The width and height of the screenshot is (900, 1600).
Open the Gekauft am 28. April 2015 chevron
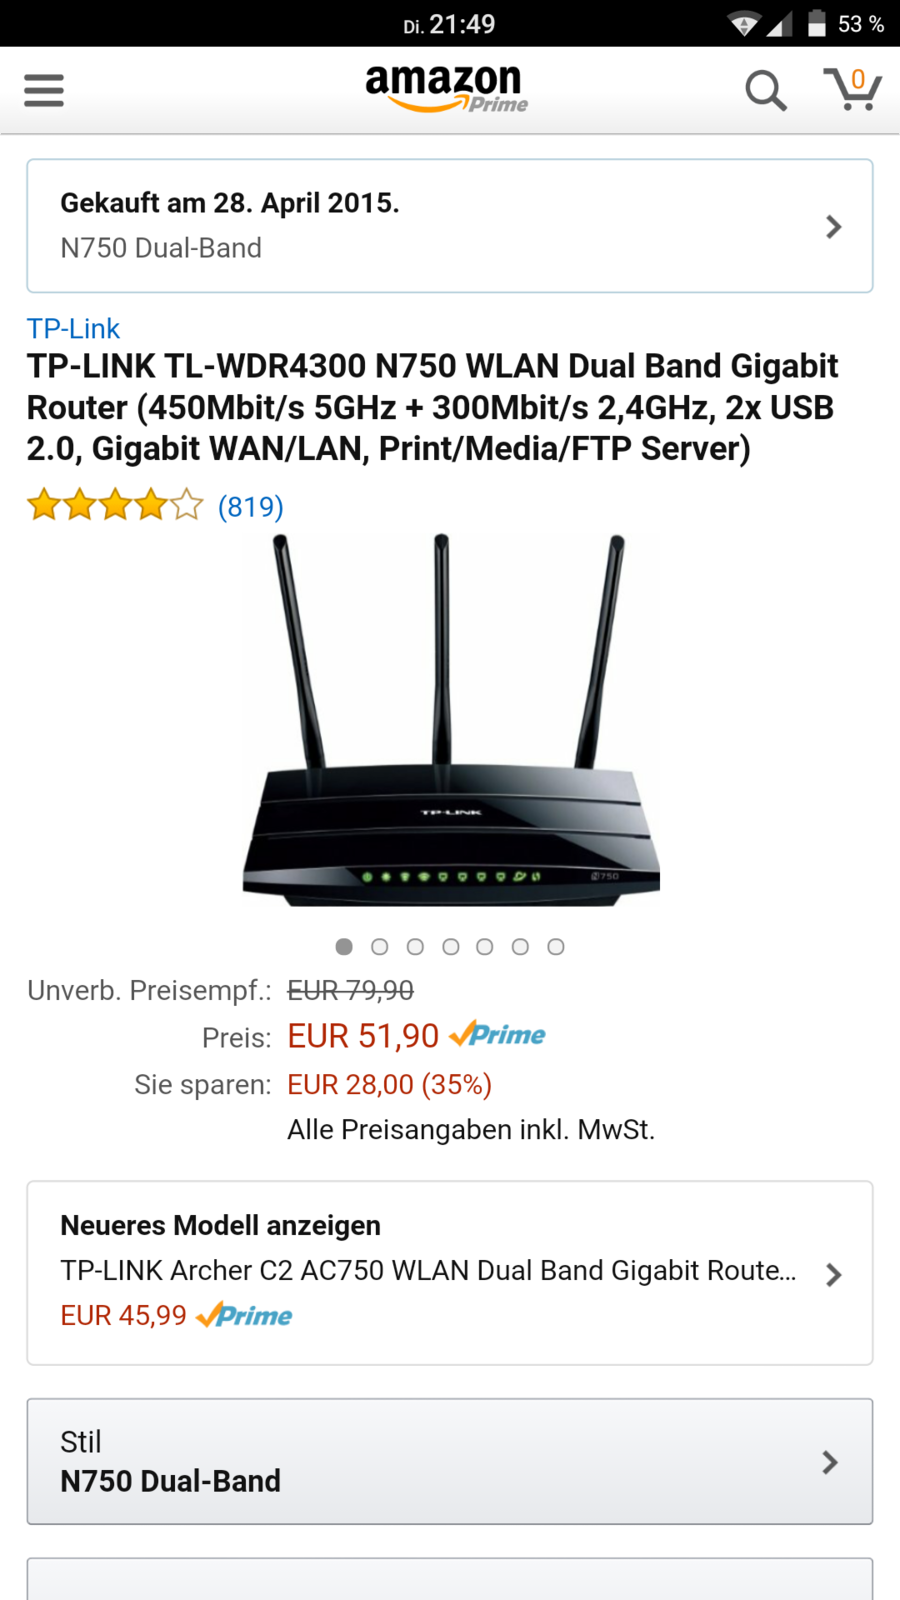[833, 227]
